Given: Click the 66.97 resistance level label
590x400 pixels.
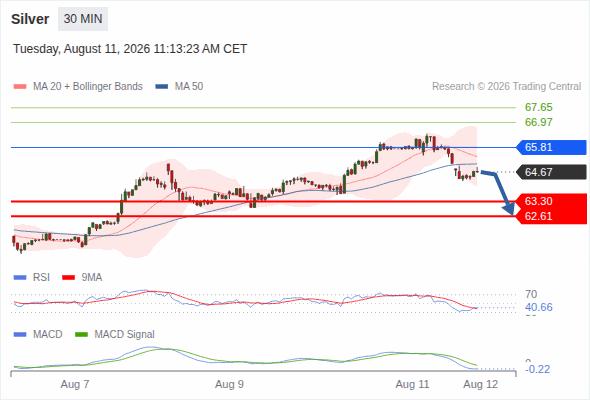Looking at the screenshot, I should tap(538, 122).
